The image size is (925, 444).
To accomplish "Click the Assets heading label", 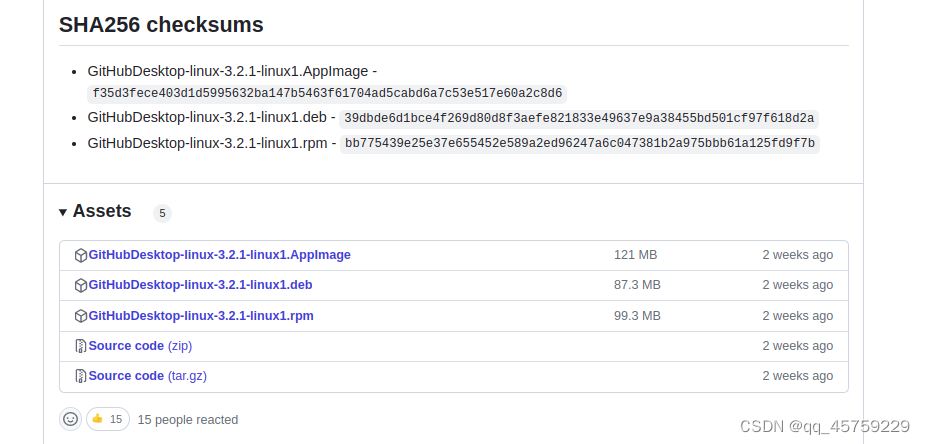I will coord(102,211).
